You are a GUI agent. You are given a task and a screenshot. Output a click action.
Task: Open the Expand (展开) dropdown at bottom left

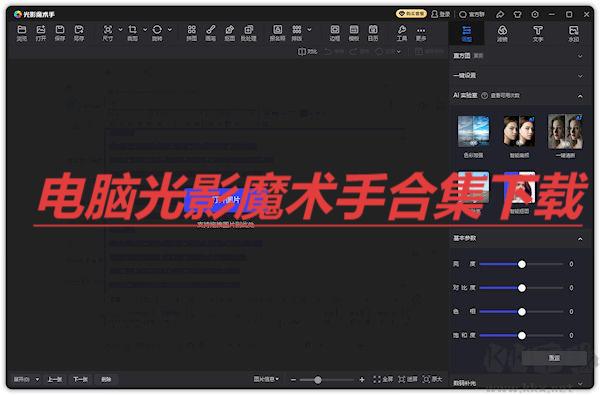pyautogui.click(x=26, y=379)
